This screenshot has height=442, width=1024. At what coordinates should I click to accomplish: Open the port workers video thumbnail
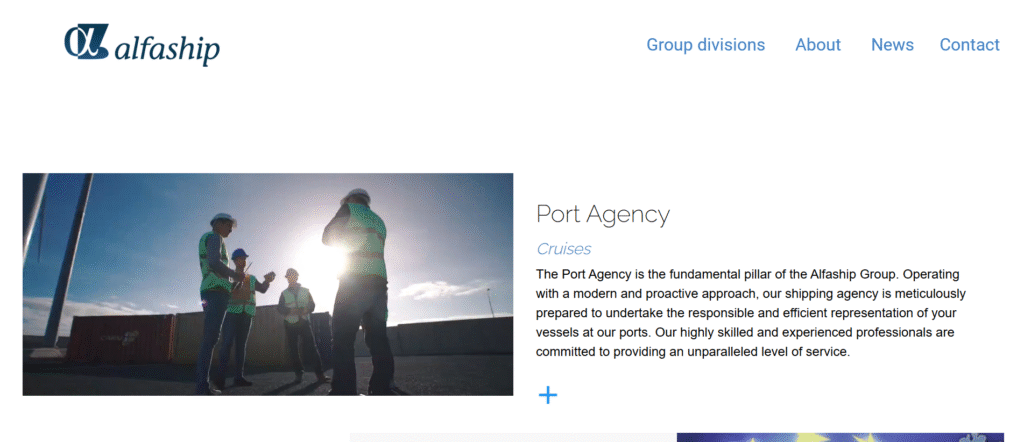[x=268, y=284]
